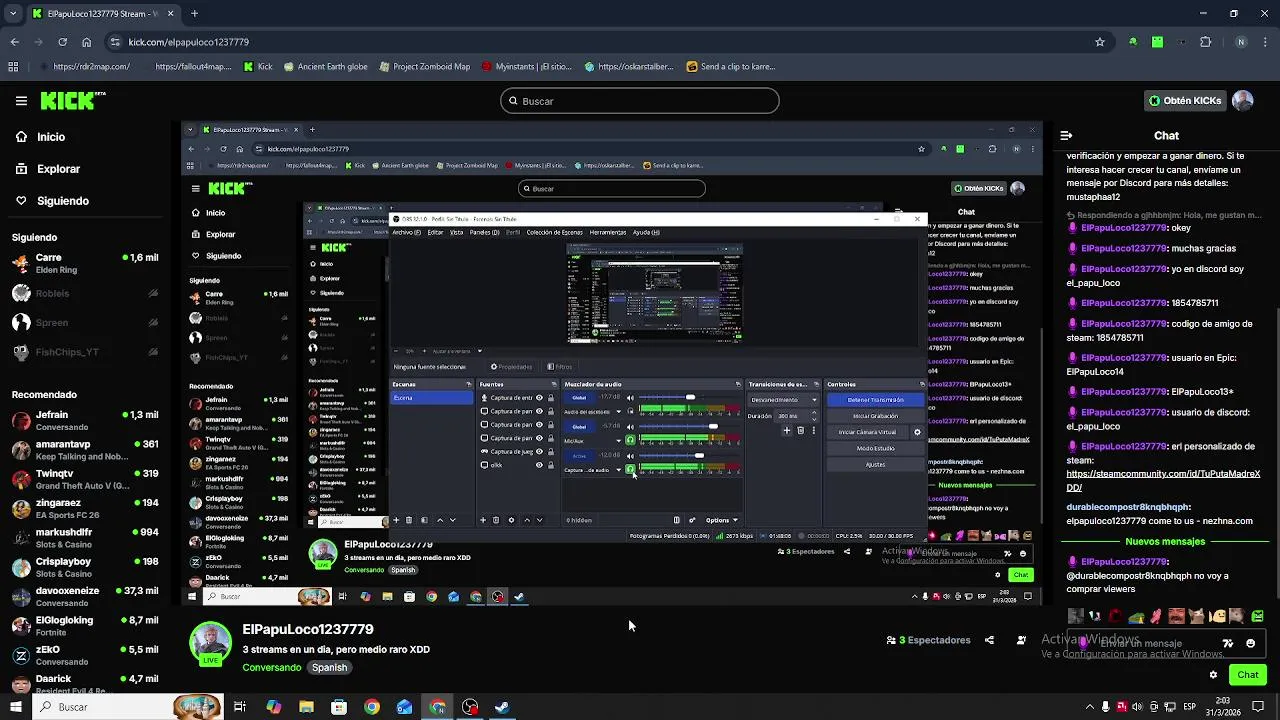Click the browser address bar URL
Viewport: 1280px width, 720px height.
pyautogui.click(x=188, y=42)
